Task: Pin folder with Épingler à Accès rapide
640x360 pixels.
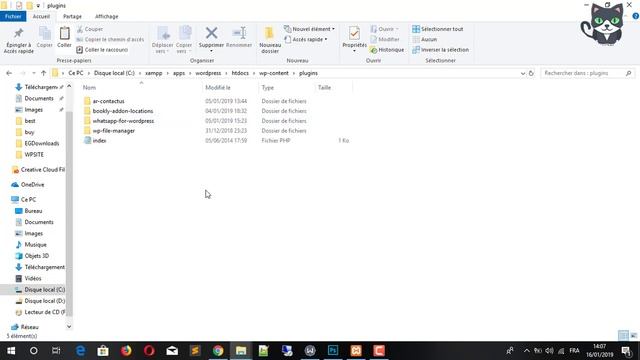Action: coord(18,40)
